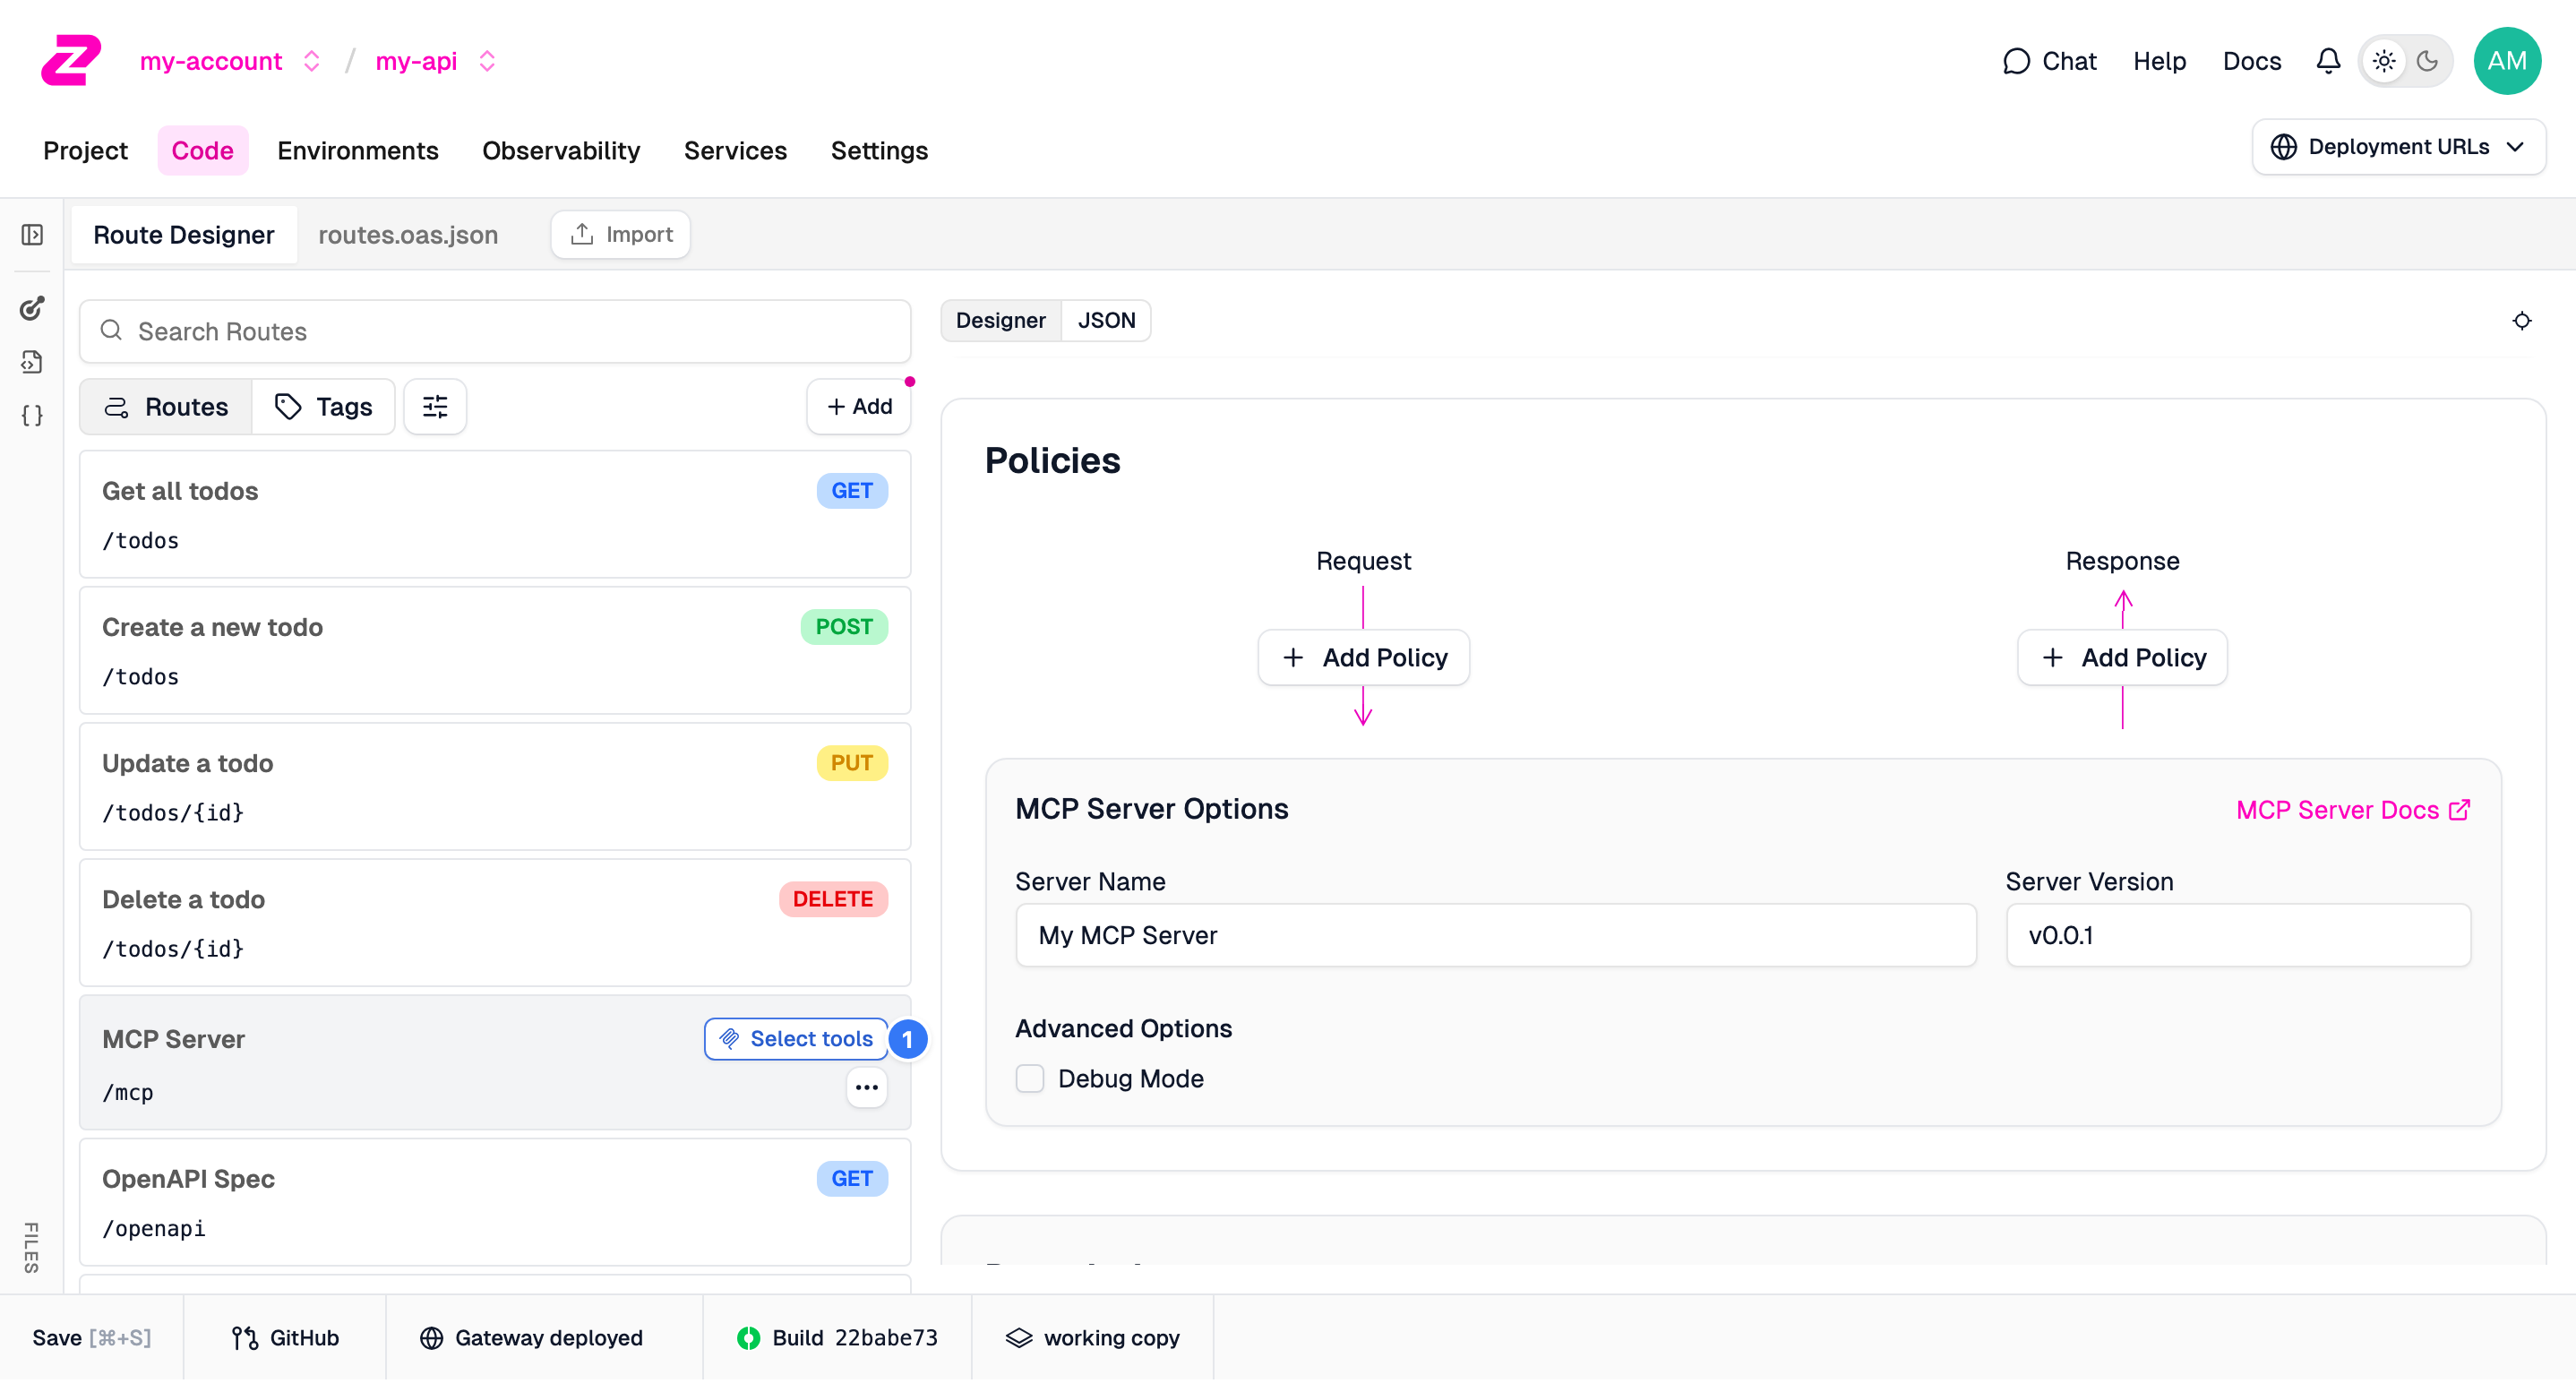Open the Deployment URLs dropdown
Viewport: 2576px width, 1392px height.
2398,147
